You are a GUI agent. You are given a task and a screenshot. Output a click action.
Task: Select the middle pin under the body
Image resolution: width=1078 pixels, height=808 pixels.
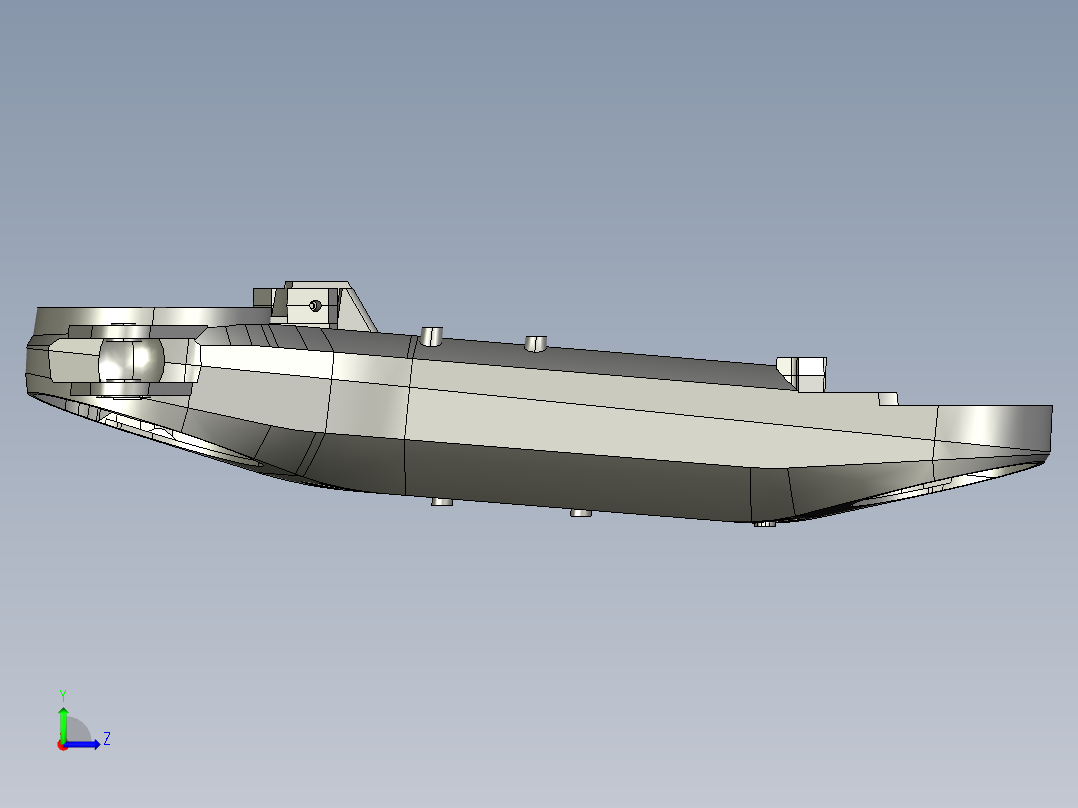(580, 513)
